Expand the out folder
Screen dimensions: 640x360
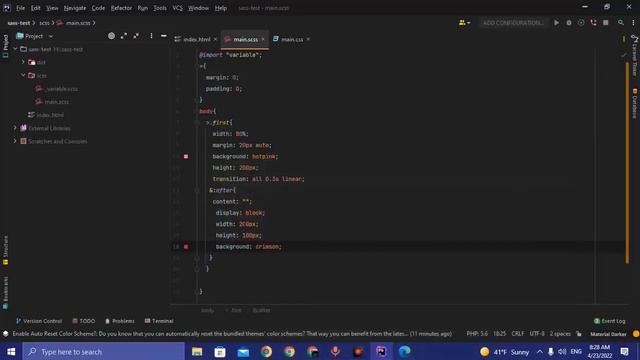pyautogui.click(x=23, y=62)
